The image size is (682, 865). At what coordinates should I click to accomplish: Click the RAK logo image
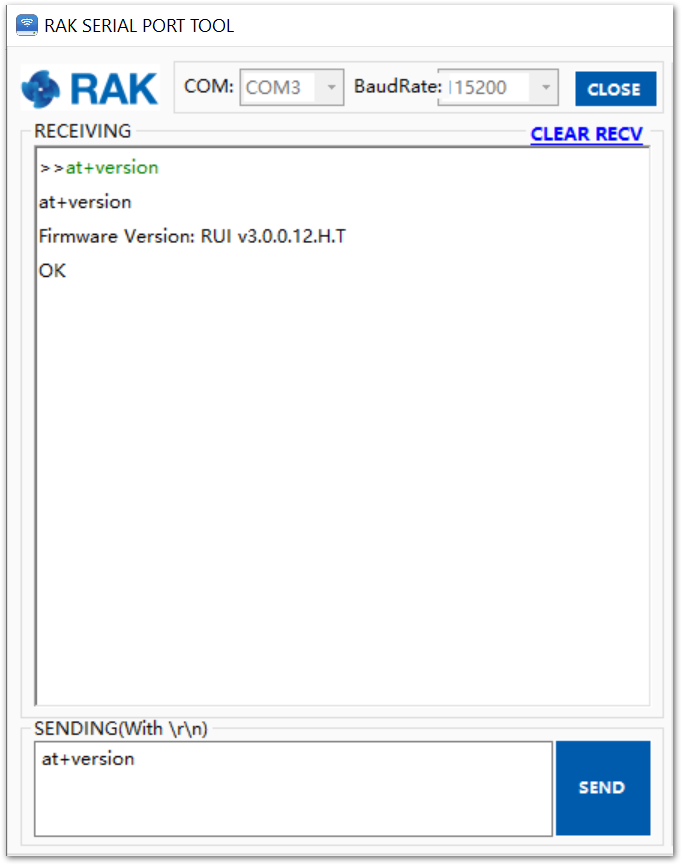[90, 88]
